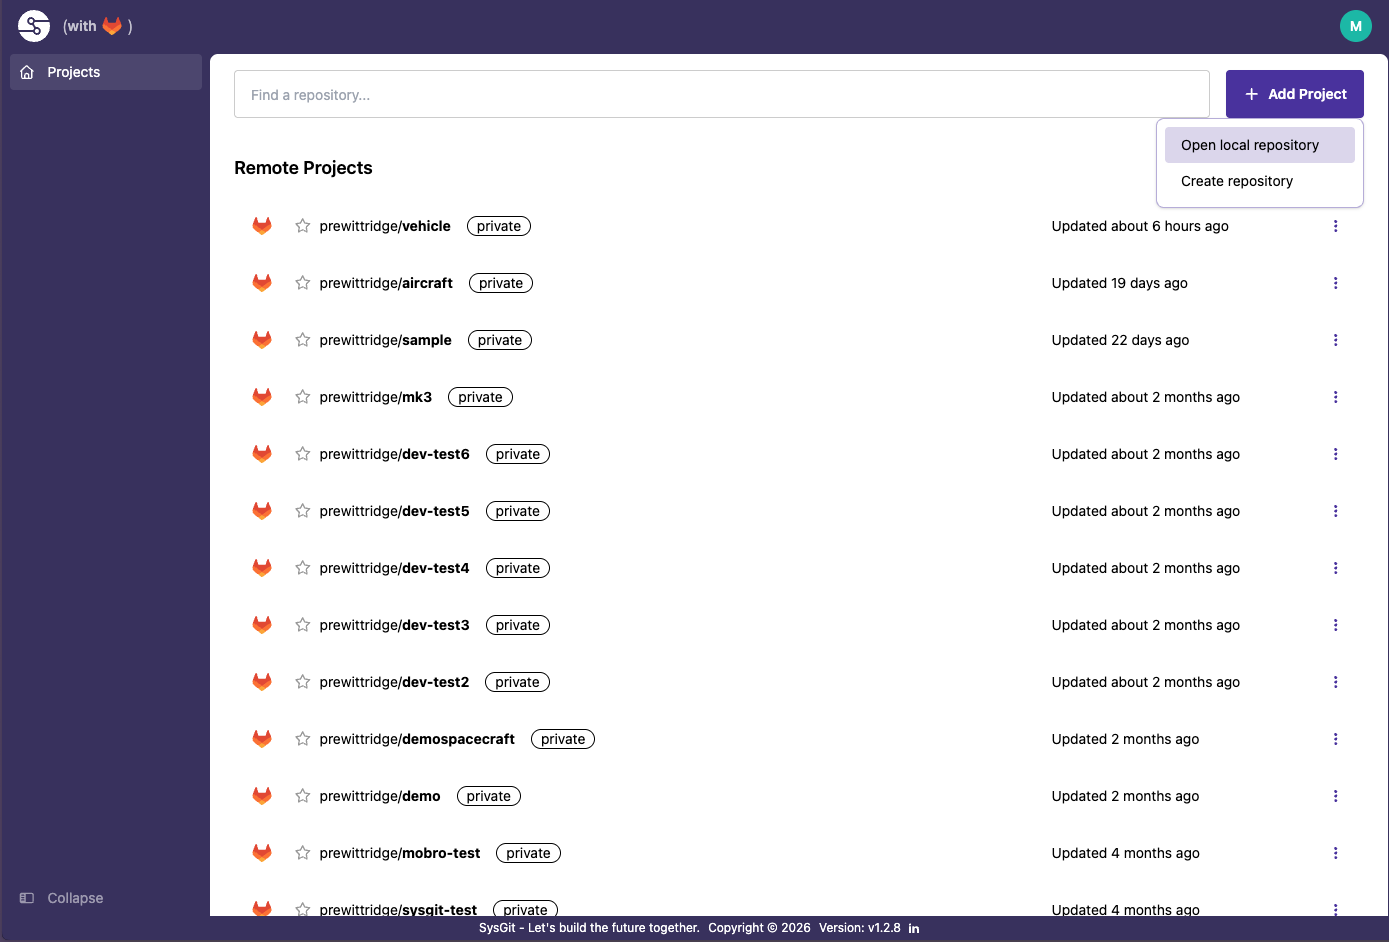This screenshot has height=942, width=1389.
Task: Open more options for dev-test5 project
Action: tap(1335, 511)
